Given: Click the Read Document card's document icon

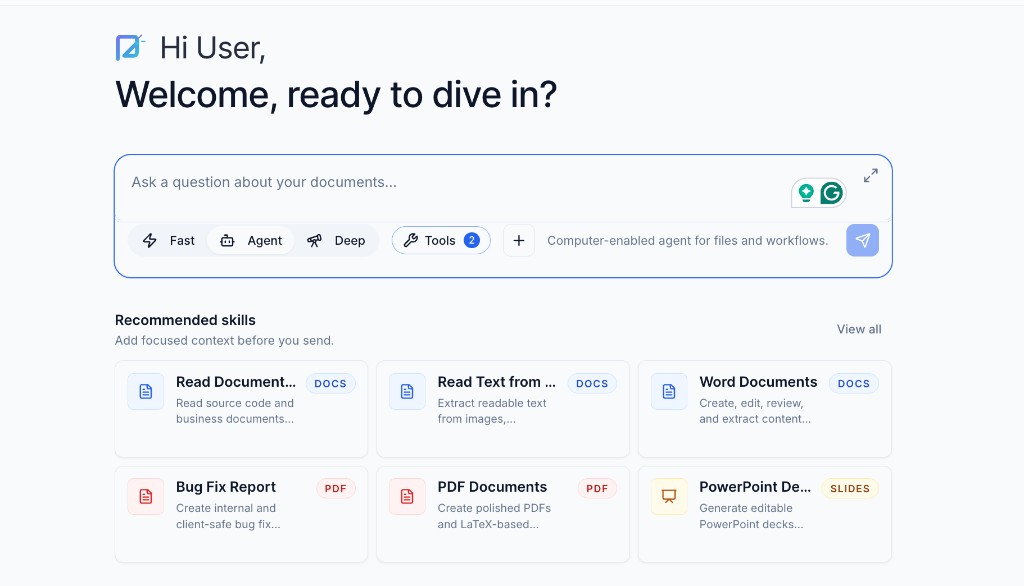Looking at the screenshot, I should click(x=146, y=391).
